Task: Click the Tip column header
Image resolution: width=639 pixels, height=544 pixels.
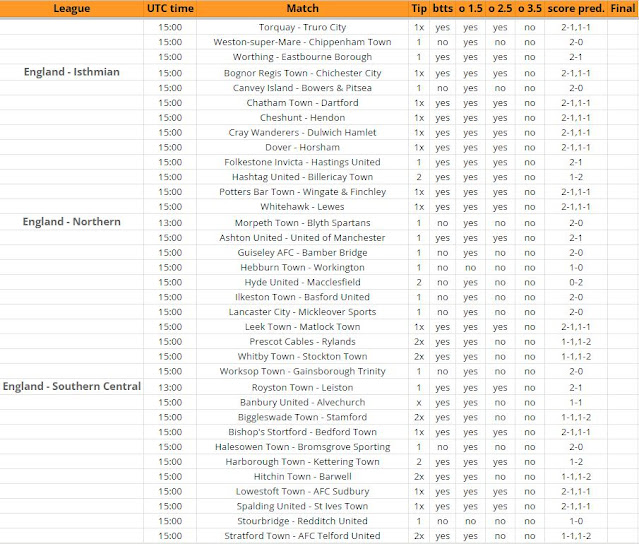Action: 419,9
